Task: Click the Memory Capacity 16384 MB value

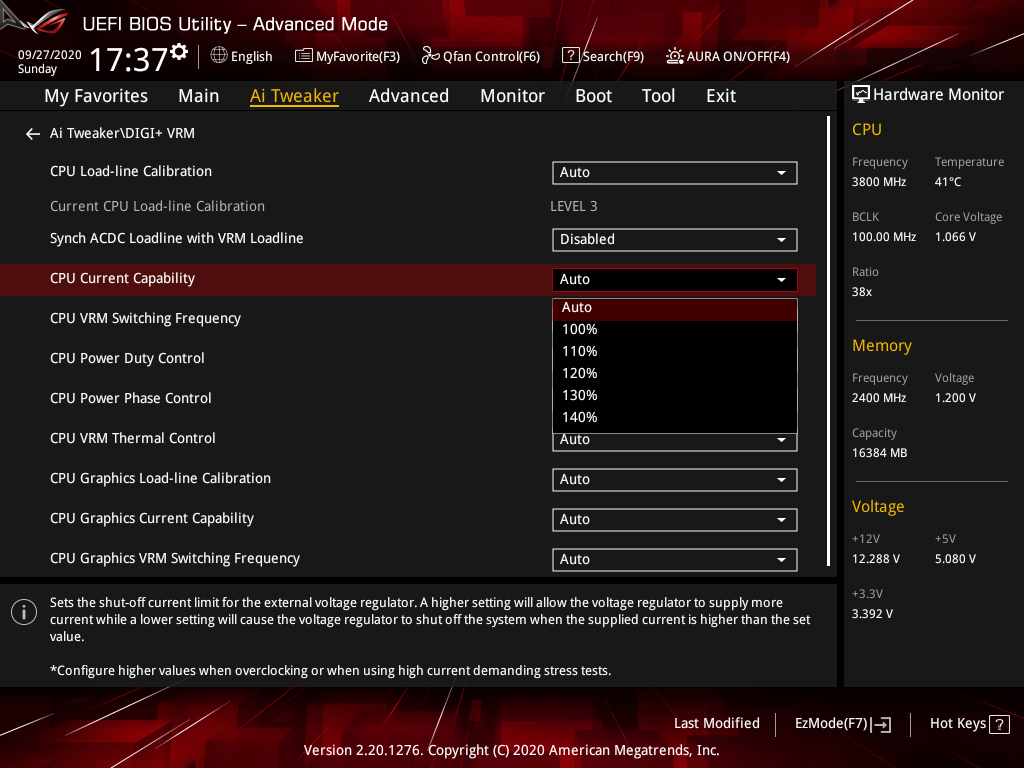Action: pyautogui.click(x=880, y=453)
